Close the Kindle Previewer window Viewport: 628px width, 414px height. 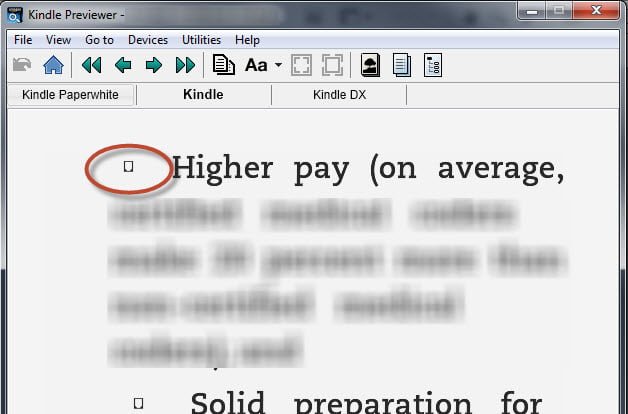coord(596,11)
